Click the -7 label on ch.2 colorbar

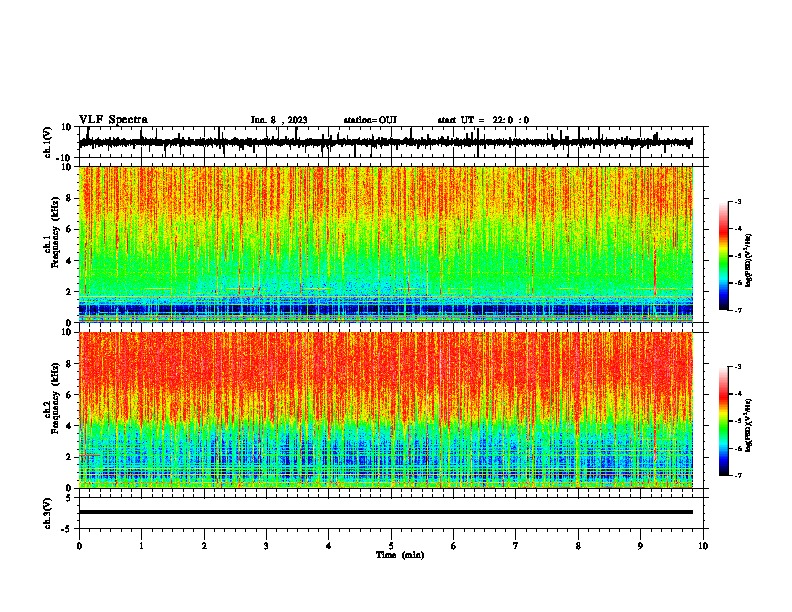pyautogui.click(x=737, y=475)
